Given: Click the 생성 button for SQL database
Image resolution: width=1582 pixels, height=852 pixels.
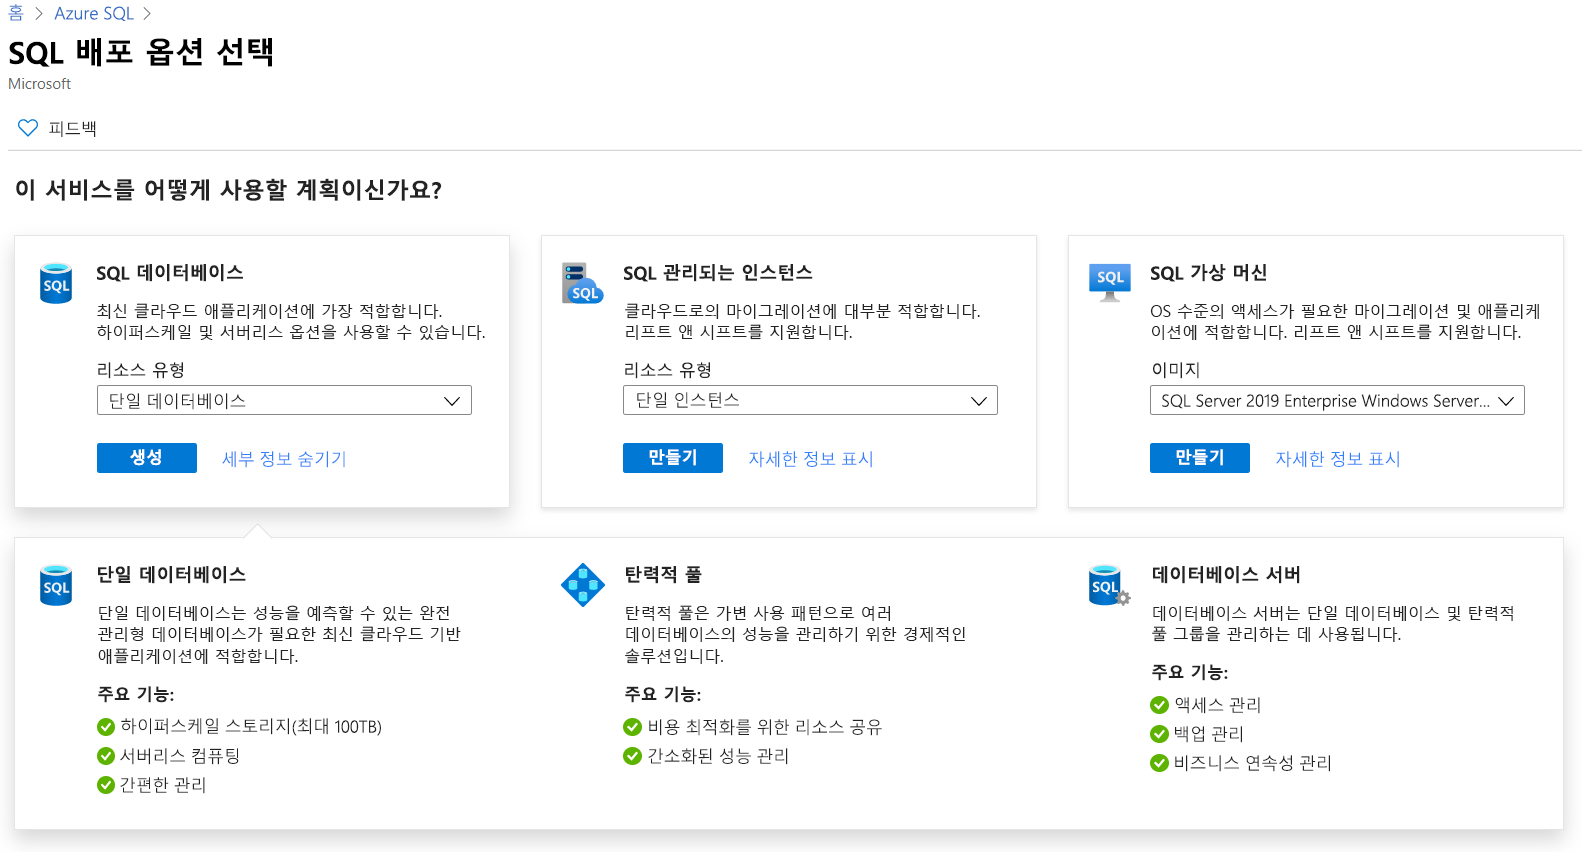Looking at the screenshot, I should pyautogui.click(x=147, y=458).
